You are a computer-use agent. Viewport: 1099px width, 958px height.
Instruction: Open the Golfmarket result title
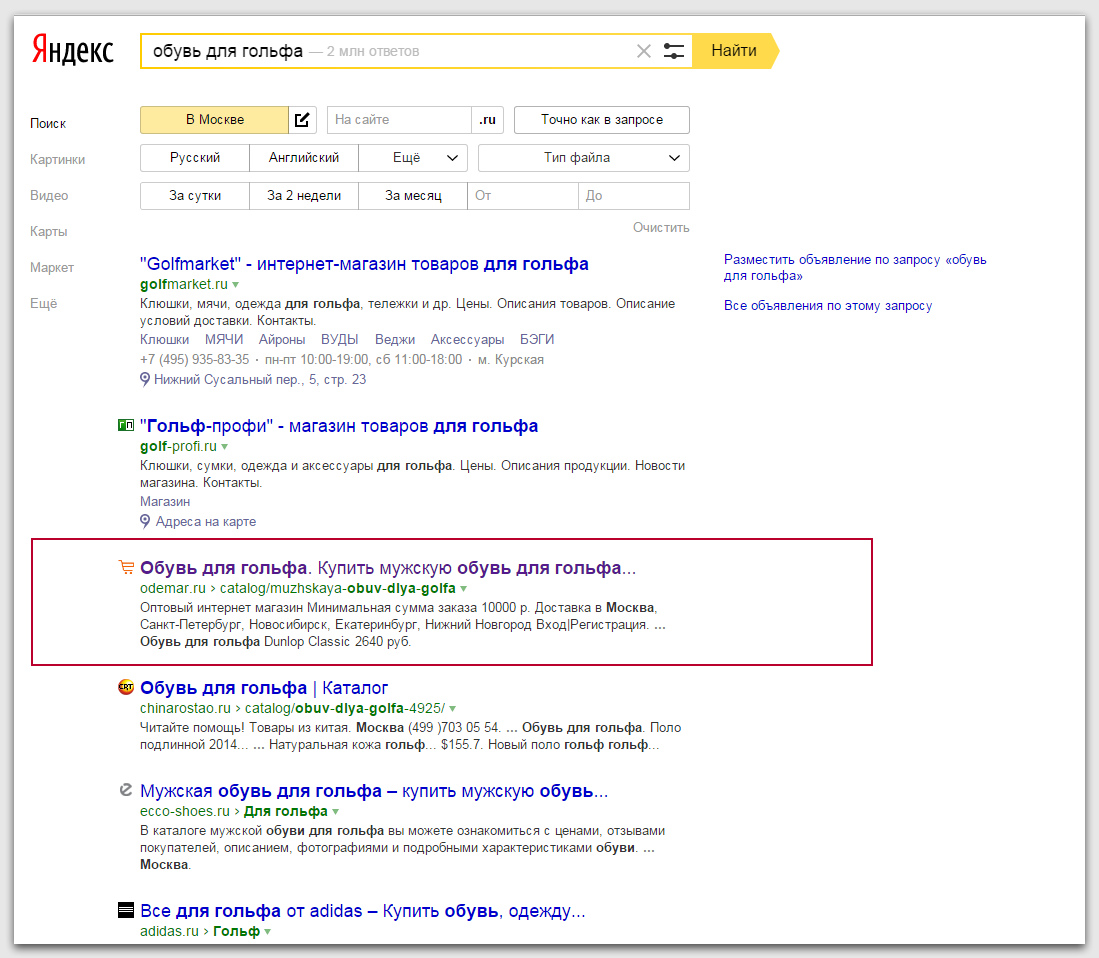(364, 264)
